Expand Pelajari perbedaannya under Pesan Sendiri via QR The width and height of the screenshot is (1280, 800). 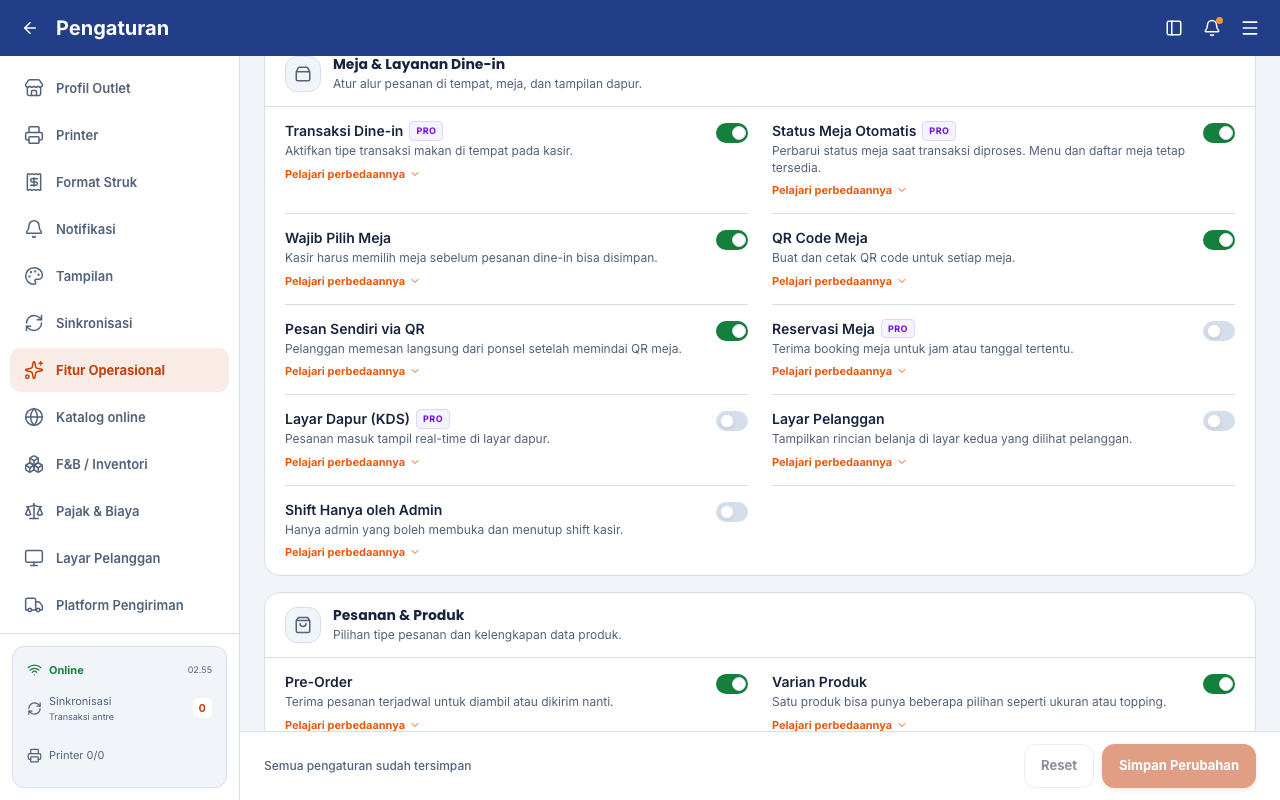pyautogui.click(x=352, y=371)
